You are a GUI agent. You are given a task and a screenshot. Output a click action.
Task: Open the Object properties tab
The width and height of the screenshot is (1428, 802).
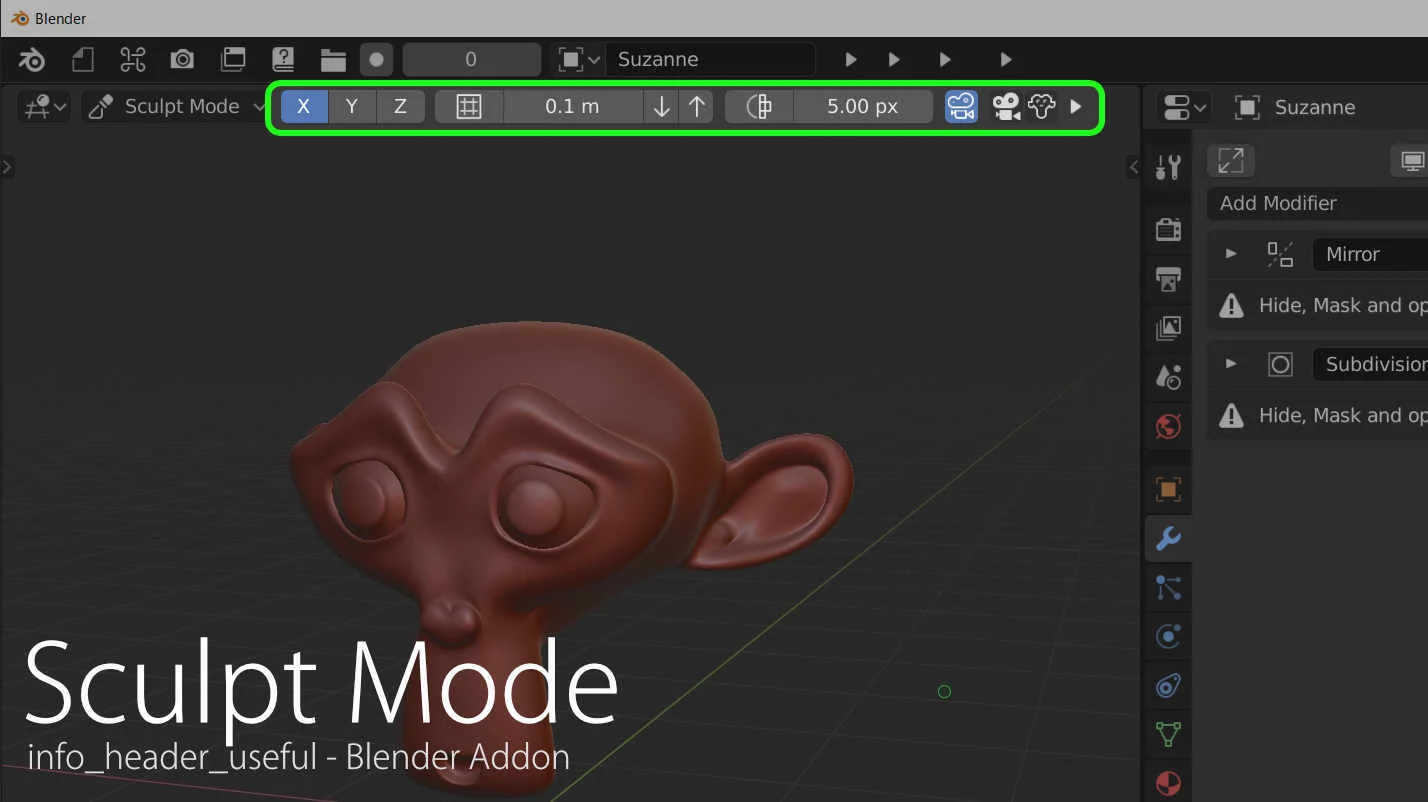click(x=1168, y=490)
